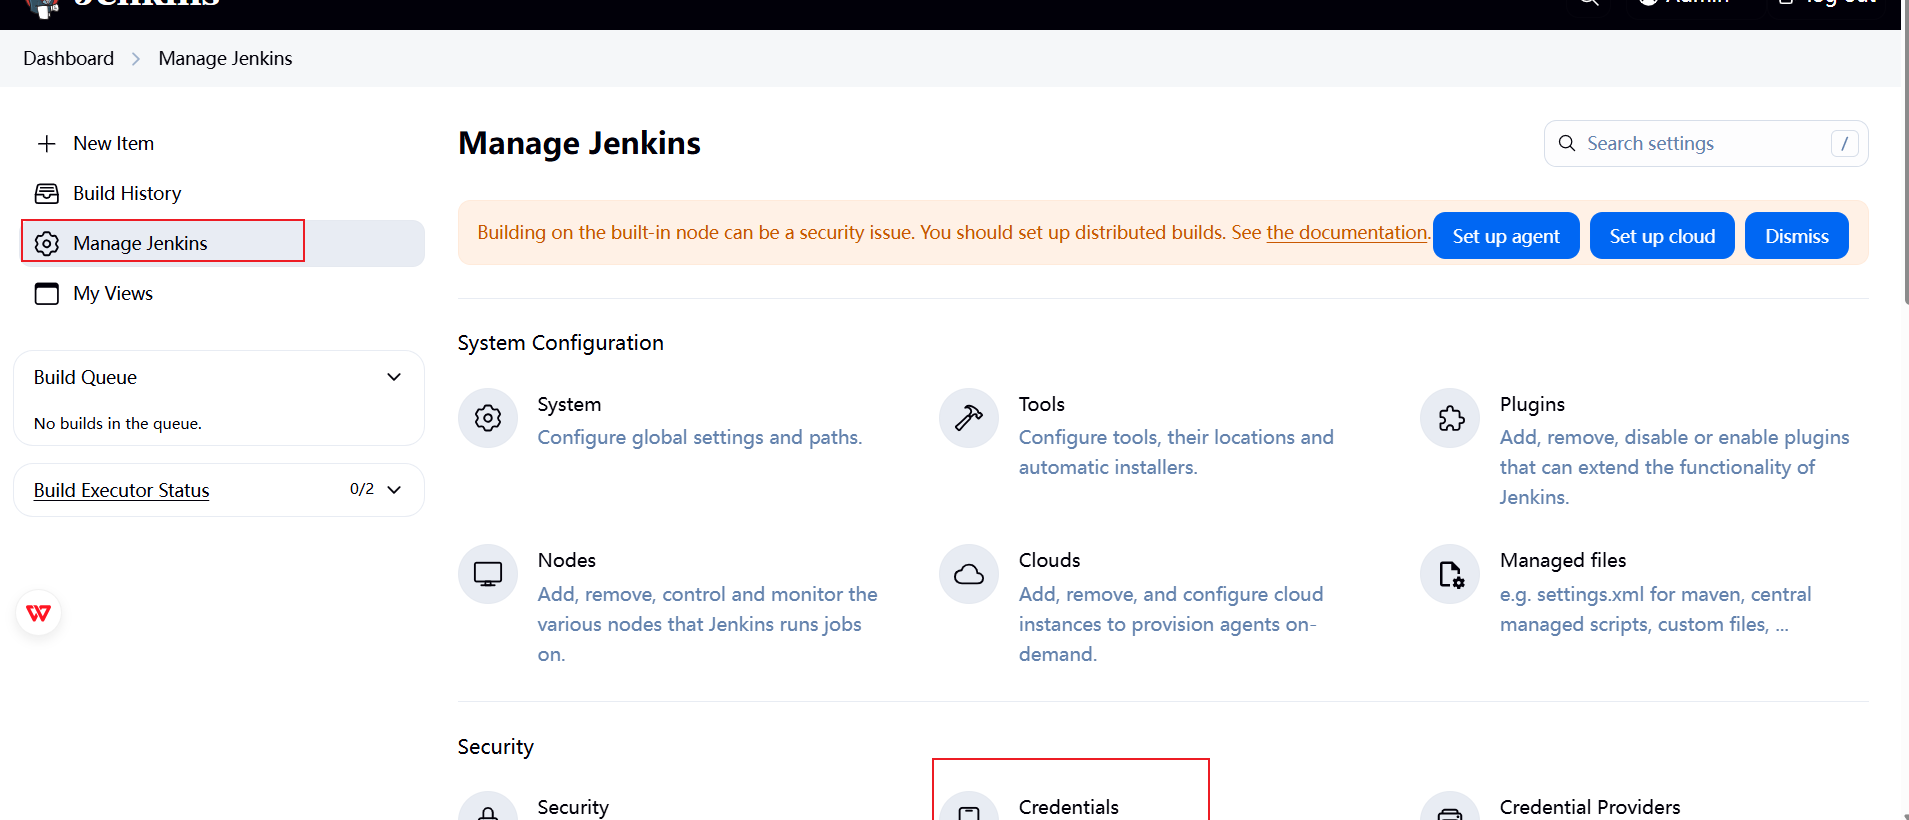Open the Credentials section title
The width and height of the screenshot is (1909, 820).
click(x=1069, y=807)
